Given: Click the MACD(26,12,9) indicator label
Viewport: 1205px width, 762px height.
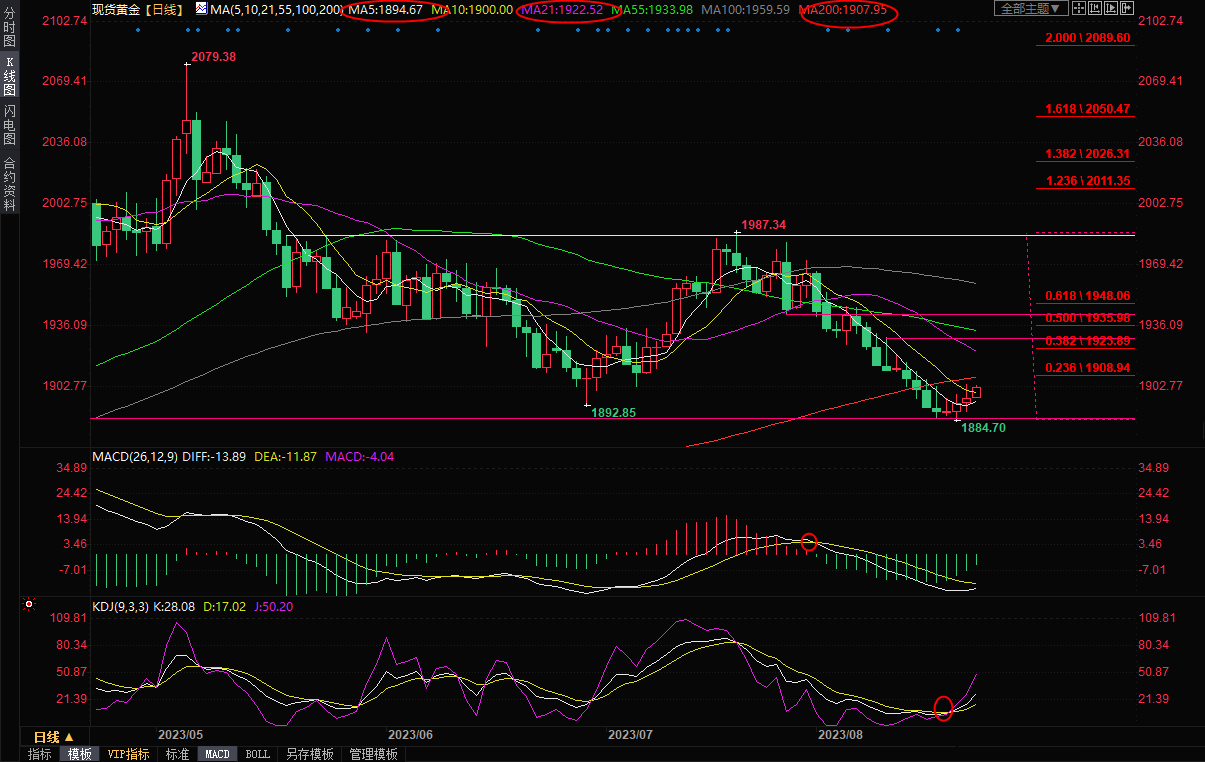Looking at the screenshot, I should pos(134,456).
